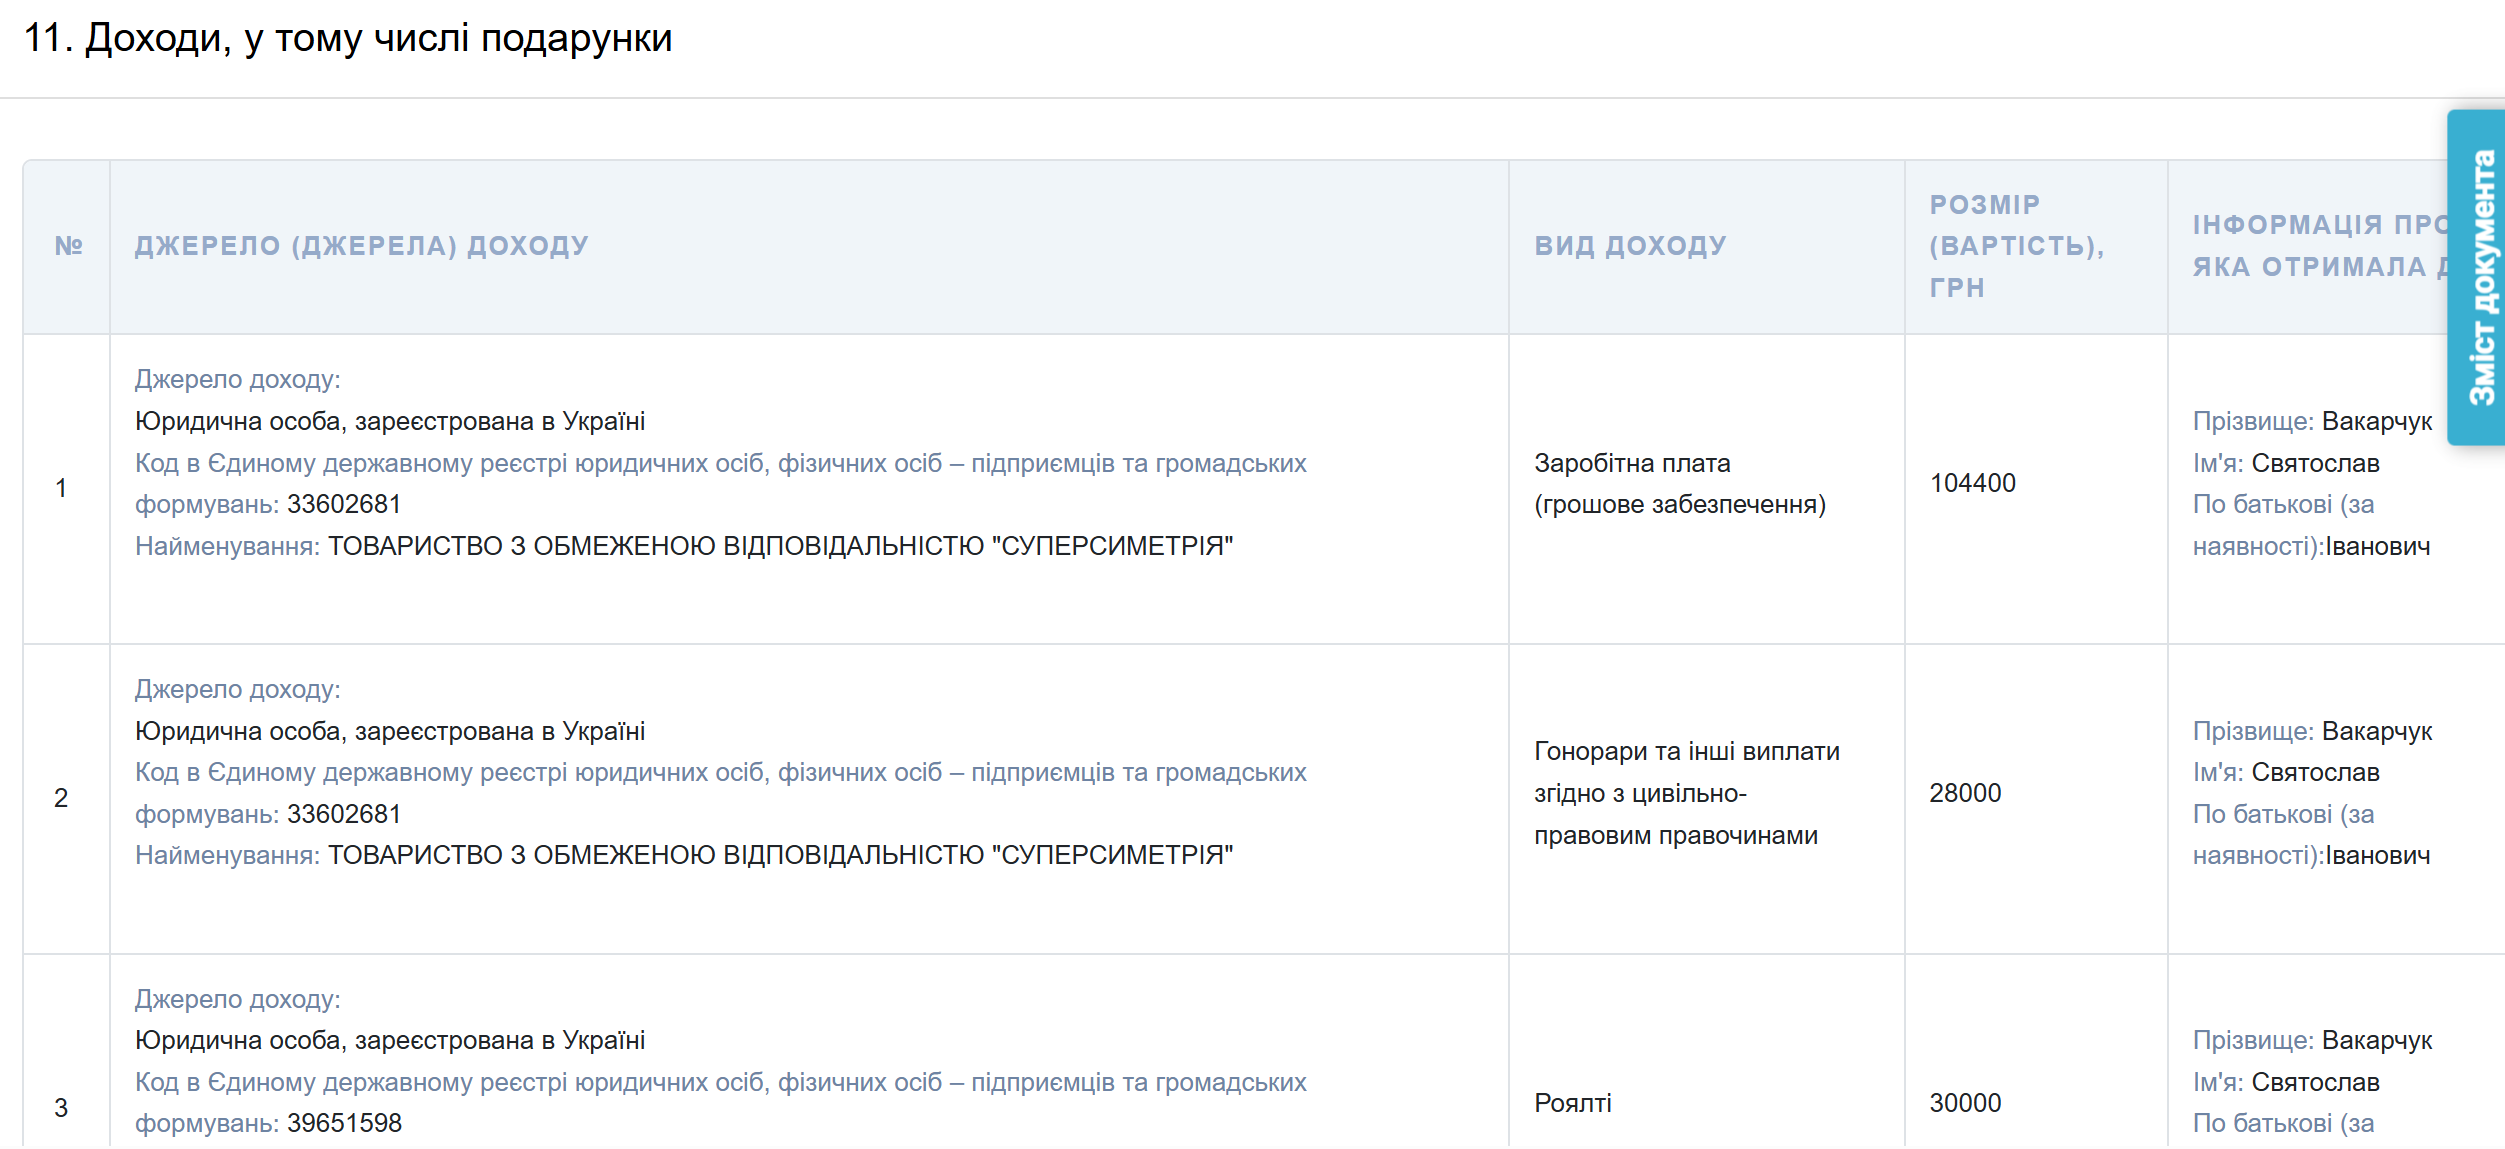The image size is (2505, 1149).
Task: Open the 'Зміст документа' side tab
Action: (x=2478, y=278)
